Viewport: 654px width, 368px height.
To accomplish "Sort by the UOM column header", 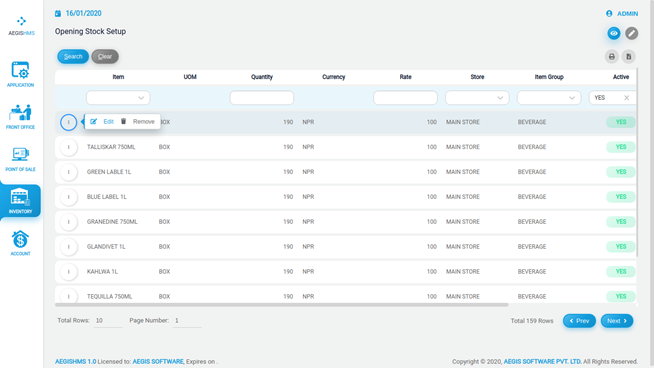I will click(190, 77).
